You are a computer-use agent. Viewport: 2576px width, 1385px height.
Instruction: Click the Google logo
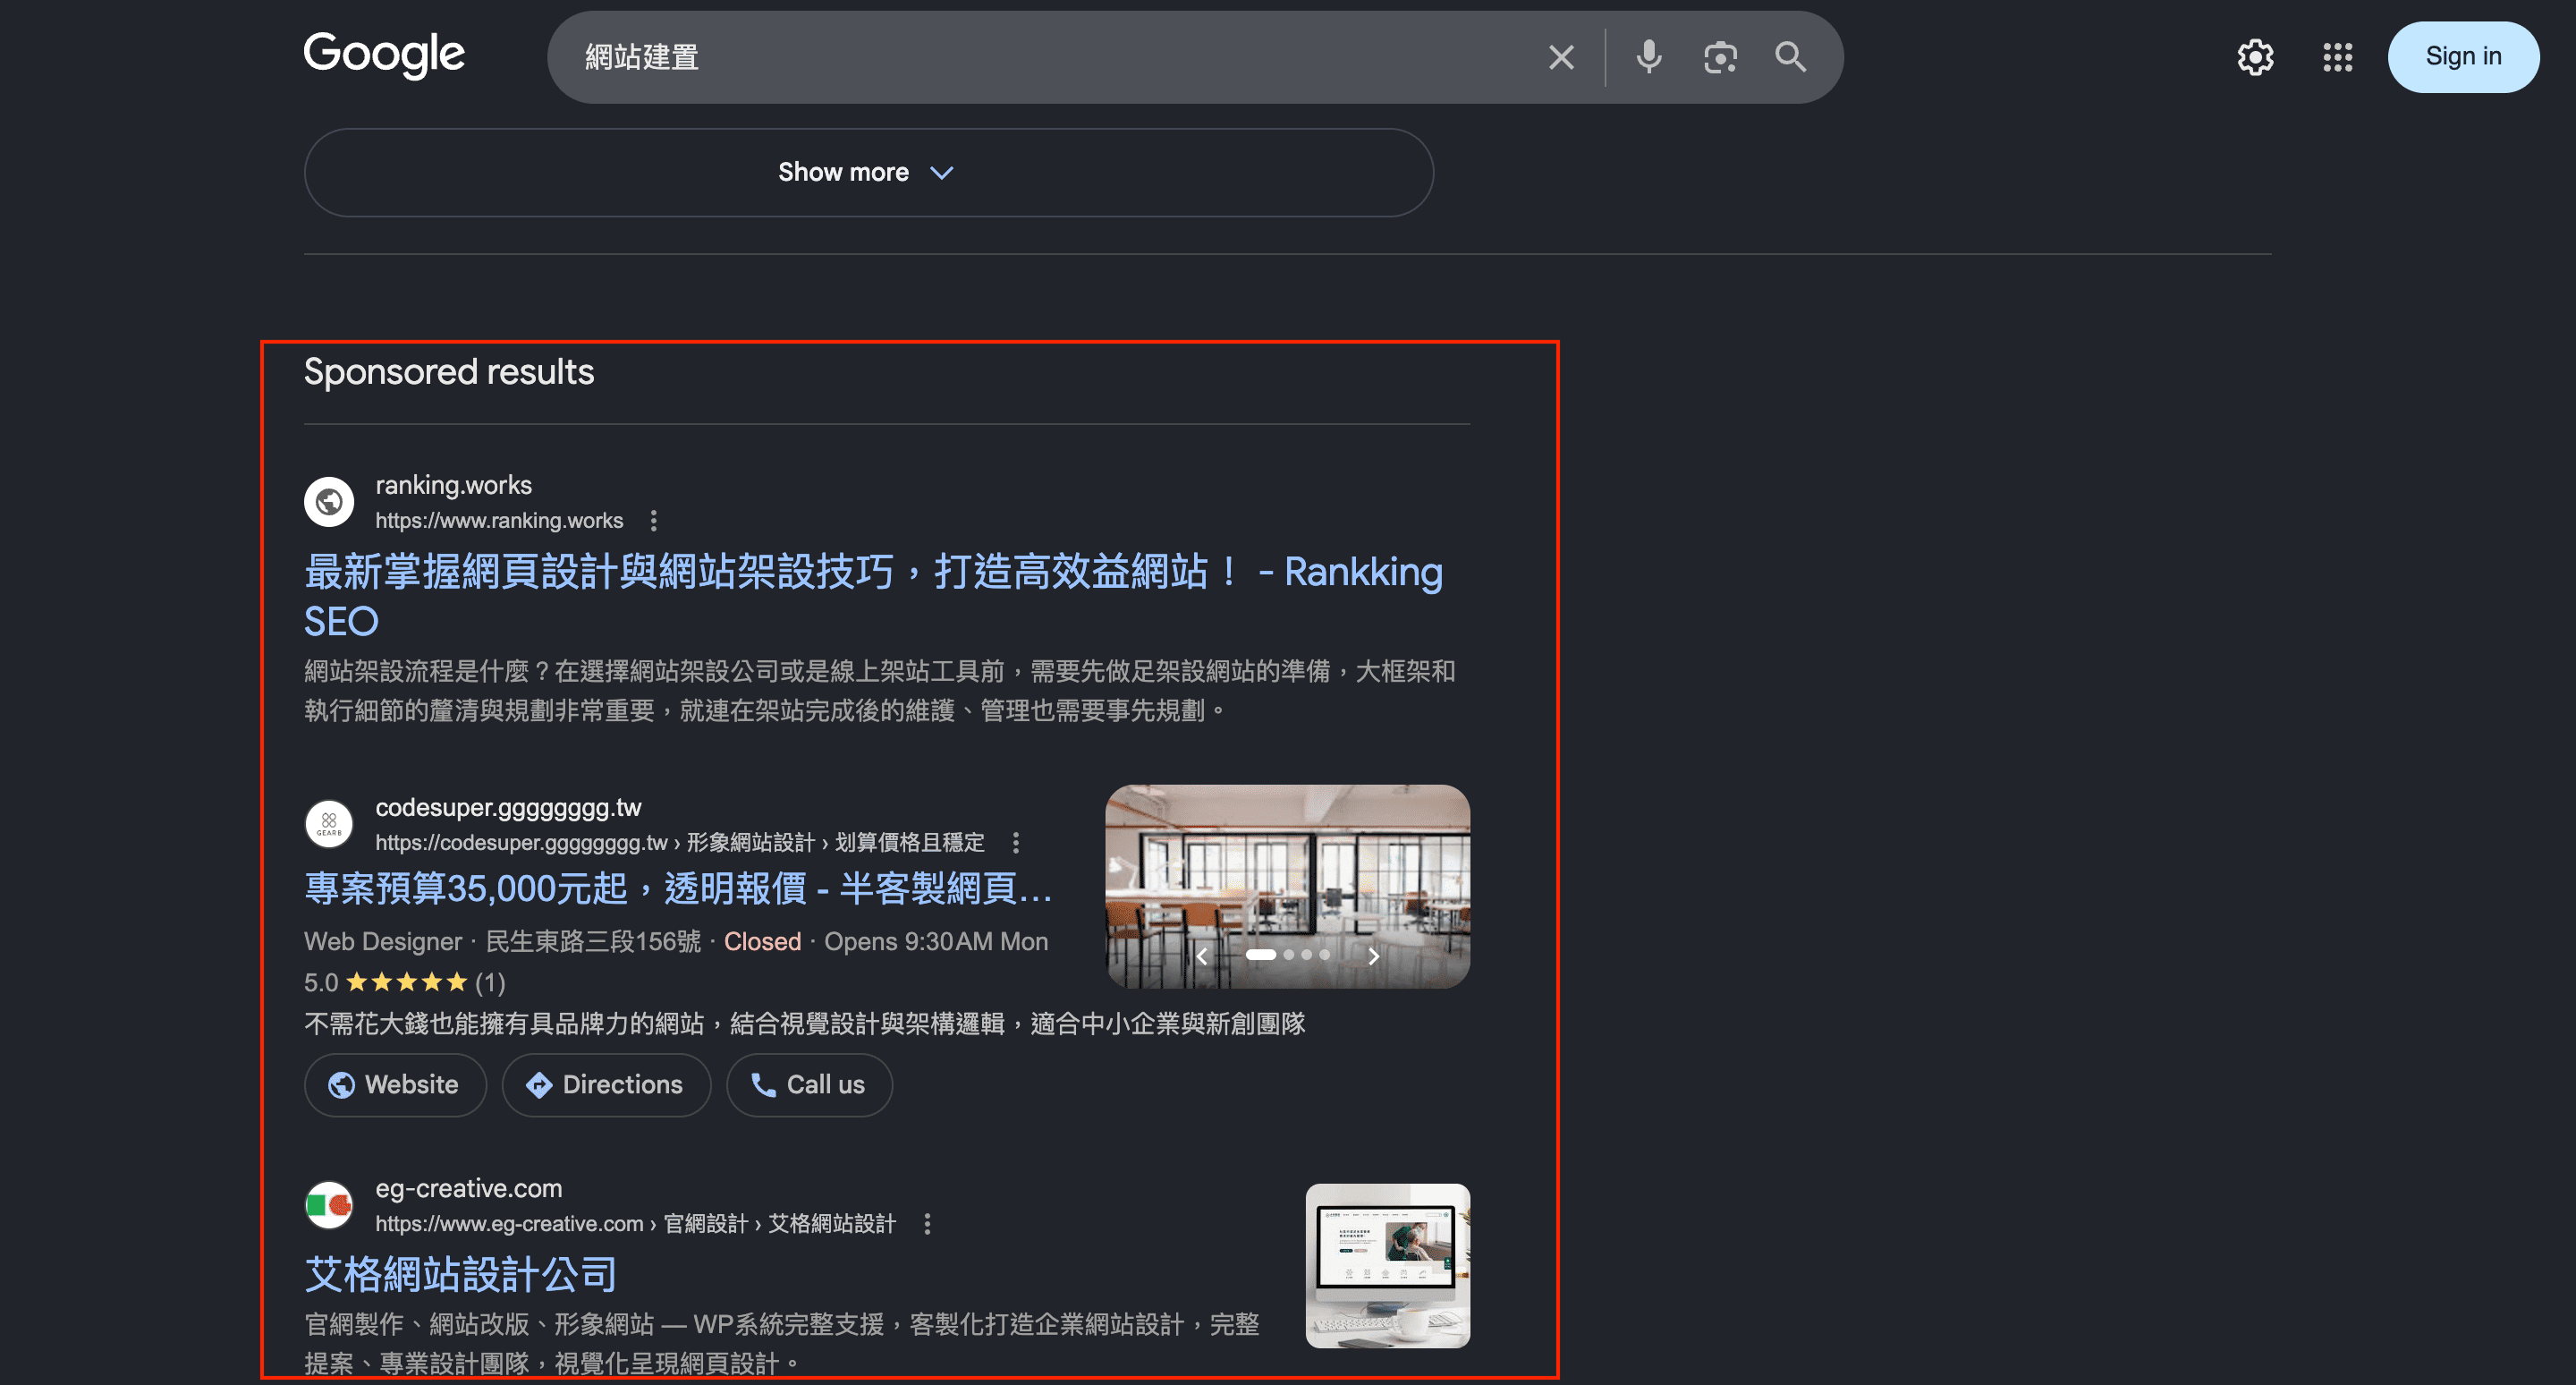coord(384,55)
